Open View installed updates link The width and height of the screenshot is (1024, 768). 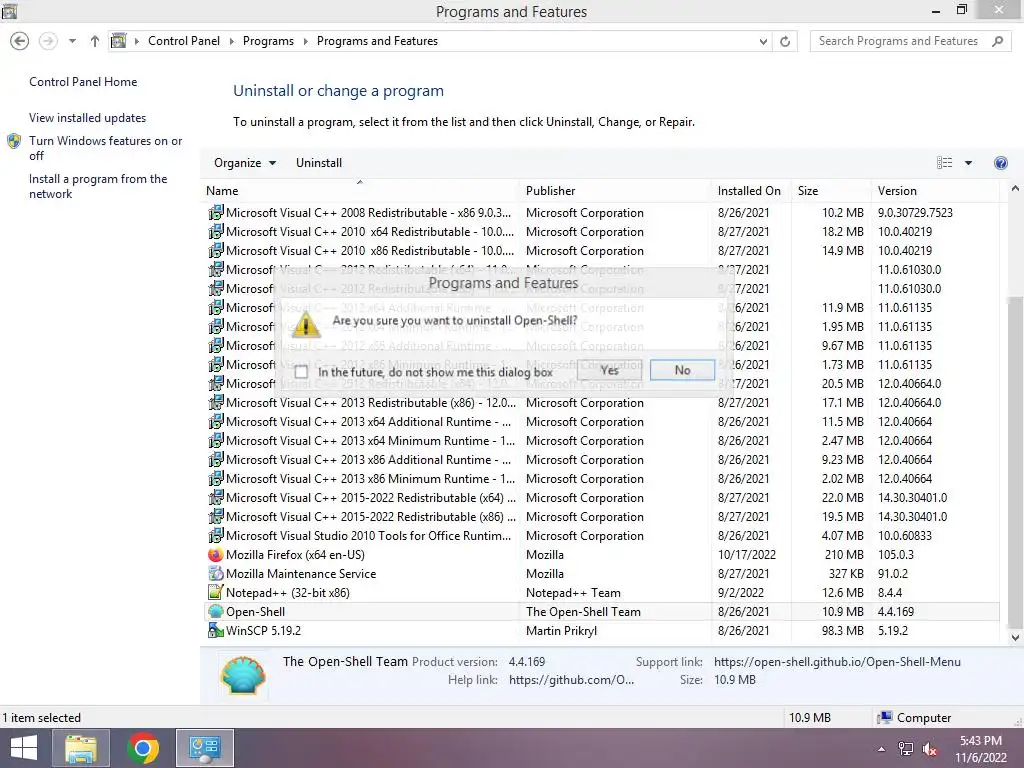pyautogui.click(x=88, y=118)
